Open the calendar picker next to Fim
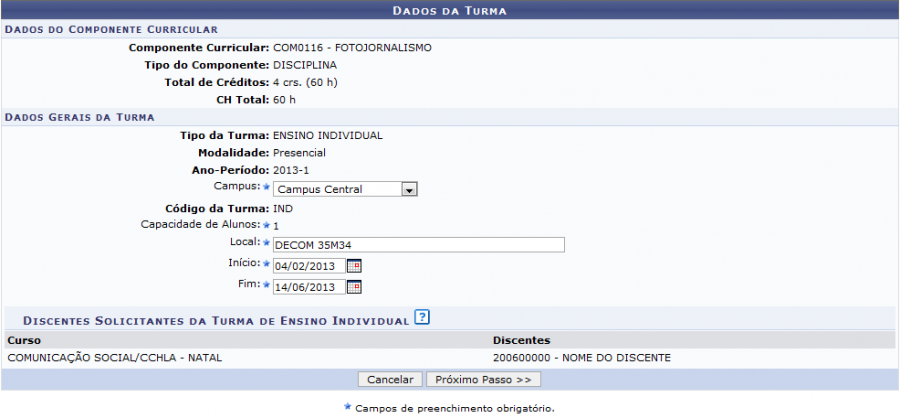Image resolution: width=900 pixels, height=418 pixels. (354, 287)
